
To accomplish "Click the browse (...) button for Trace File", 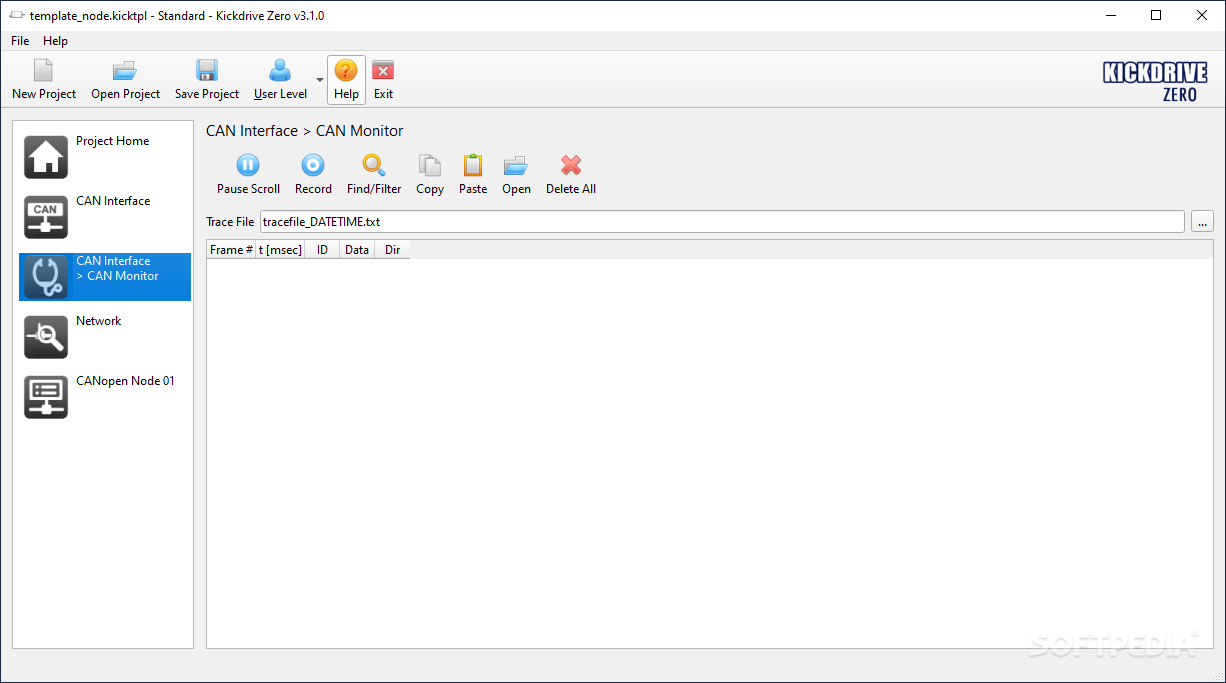I will point(1202,222).
